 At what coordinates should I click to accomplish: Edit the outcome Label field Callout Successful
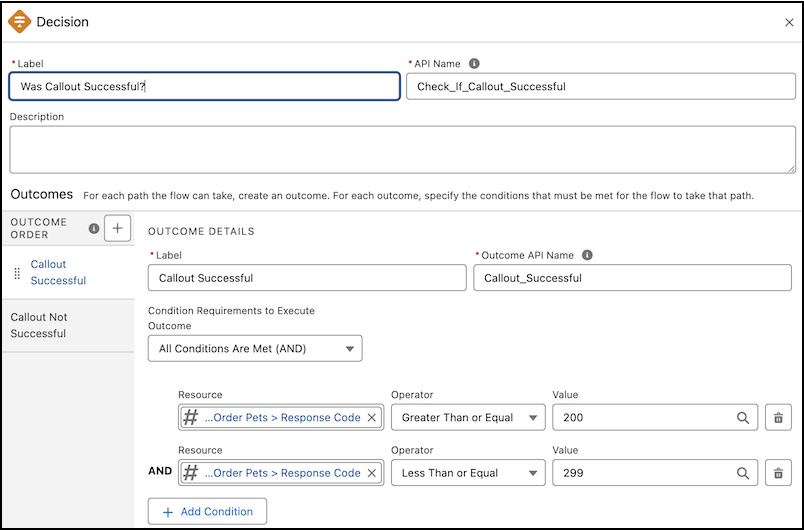tap(307, 278)
